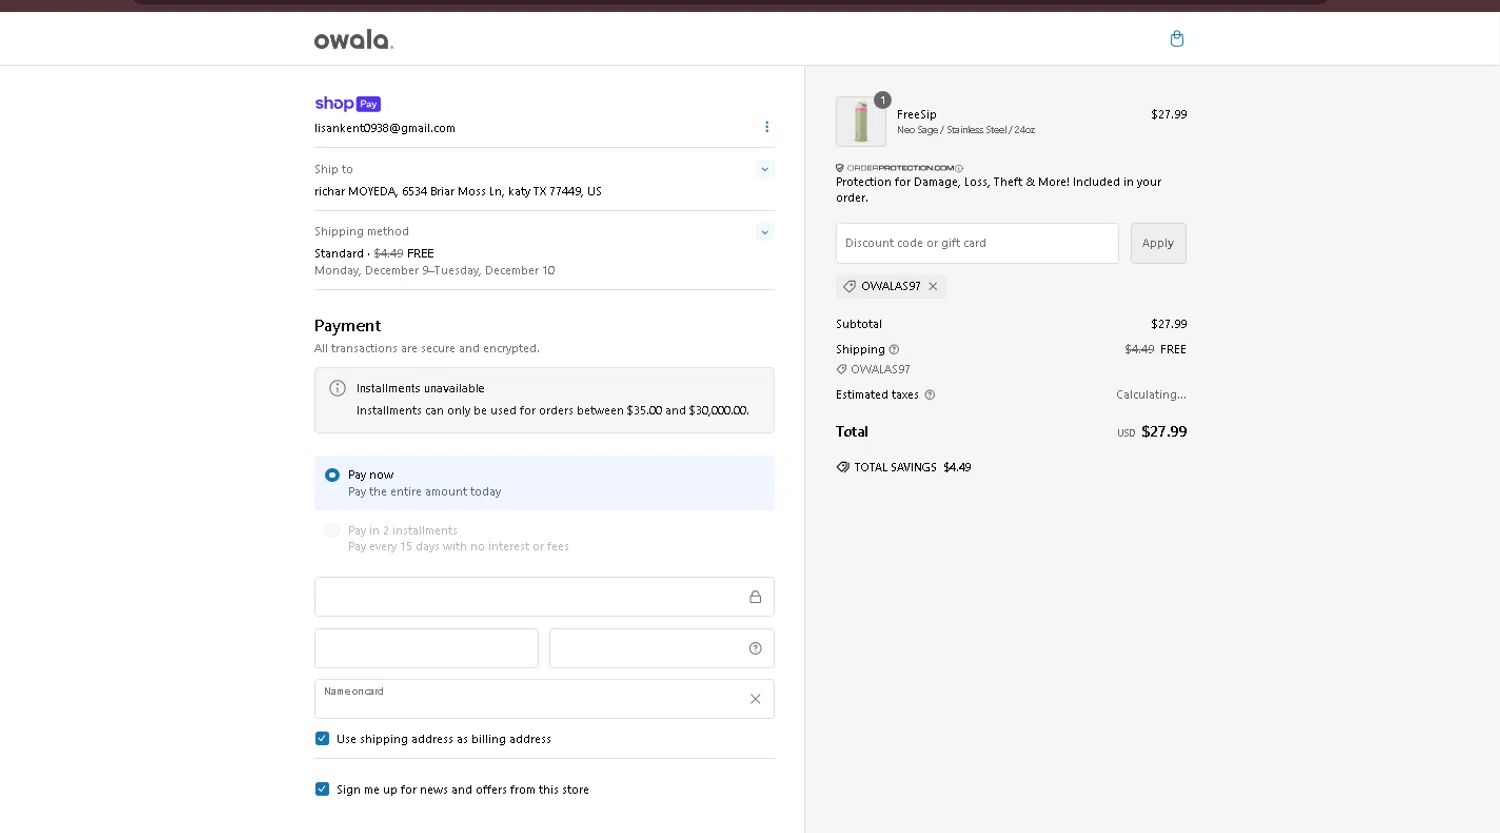1500x833 pixels.
Task: Click the estimated taxes info icon
Action: click(930, 395)
